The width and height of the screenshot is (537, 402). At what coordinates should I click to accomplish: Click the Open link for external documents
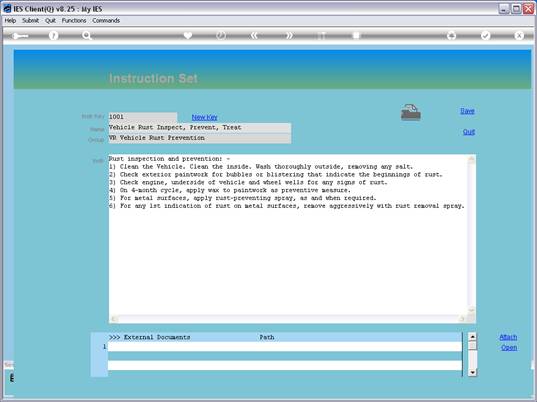[x=509, y=348]
